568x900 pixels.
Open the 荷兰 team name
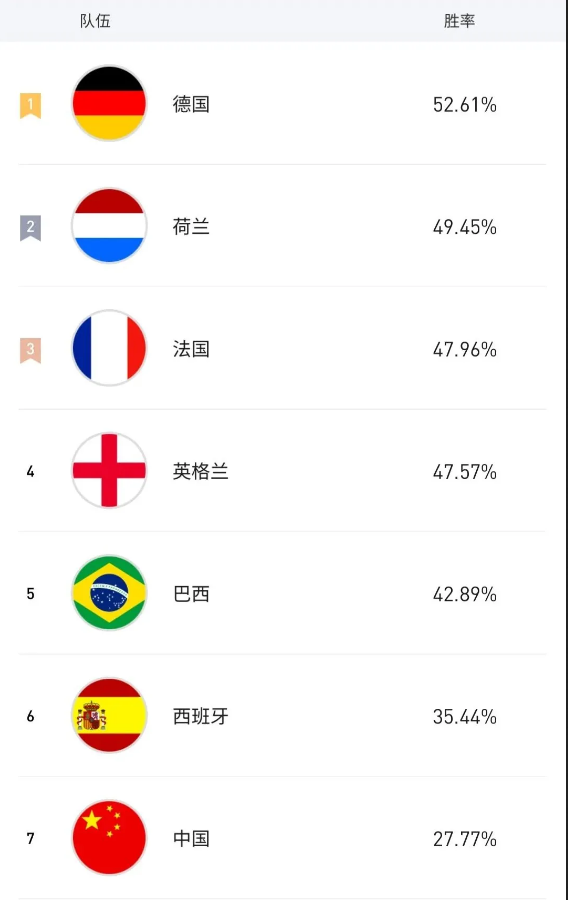coord(191,227)
